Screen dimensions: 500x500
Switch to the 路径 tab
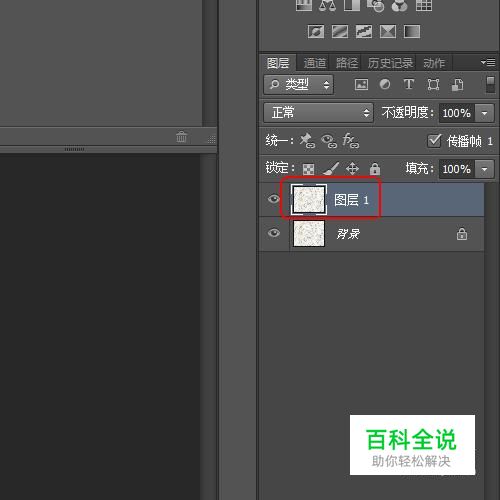(347, 63)
